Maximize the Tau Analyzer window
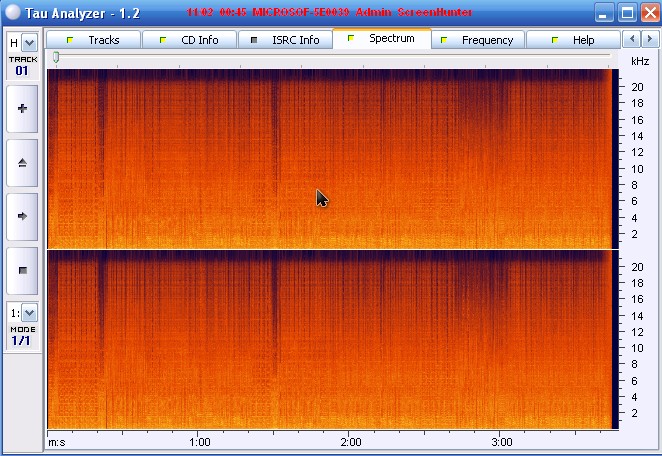Screen dimensions: 662x456 627,13
